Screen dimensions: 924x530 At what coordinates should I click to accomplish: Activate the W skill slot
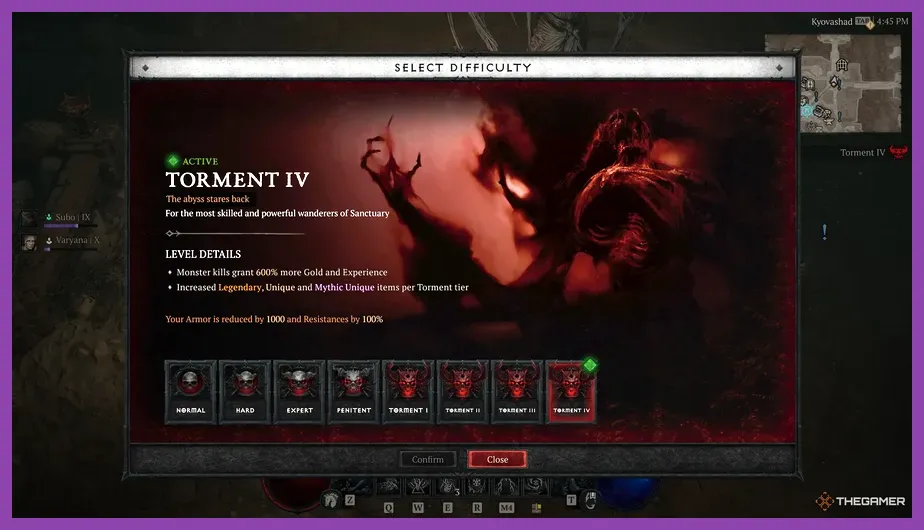418,486
